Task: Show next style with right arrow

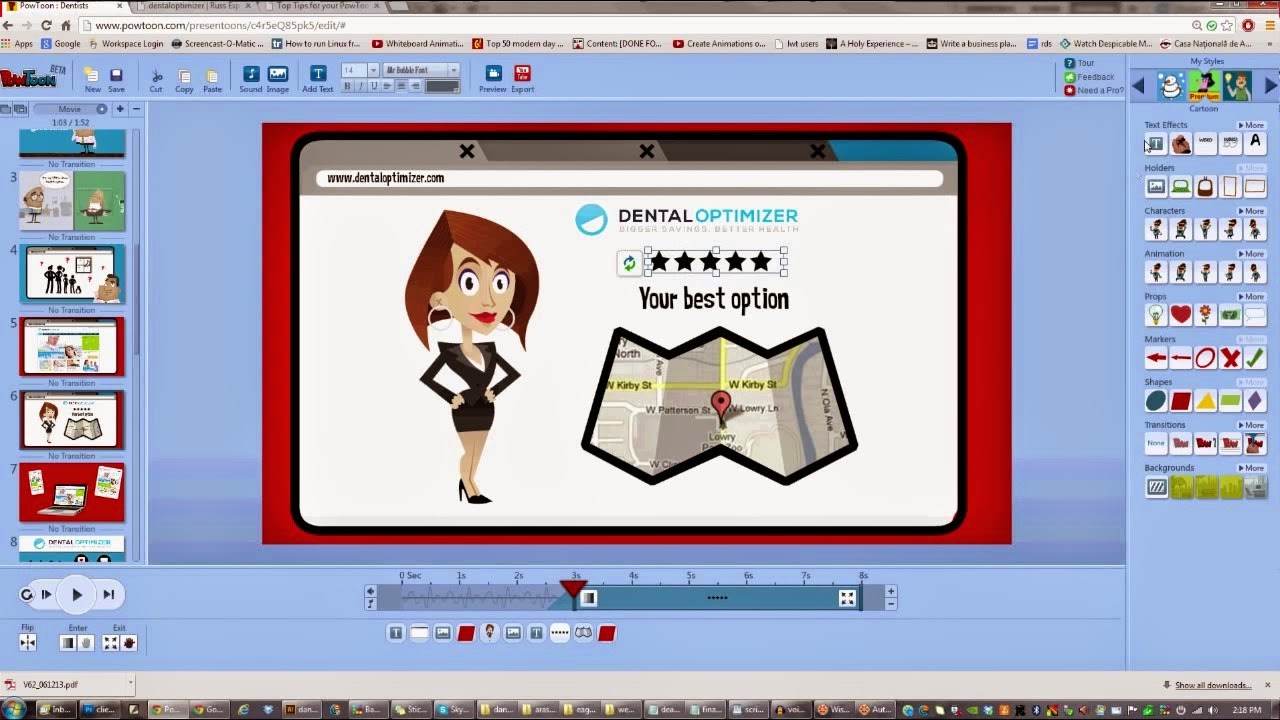Action: tap(1271, 87)
